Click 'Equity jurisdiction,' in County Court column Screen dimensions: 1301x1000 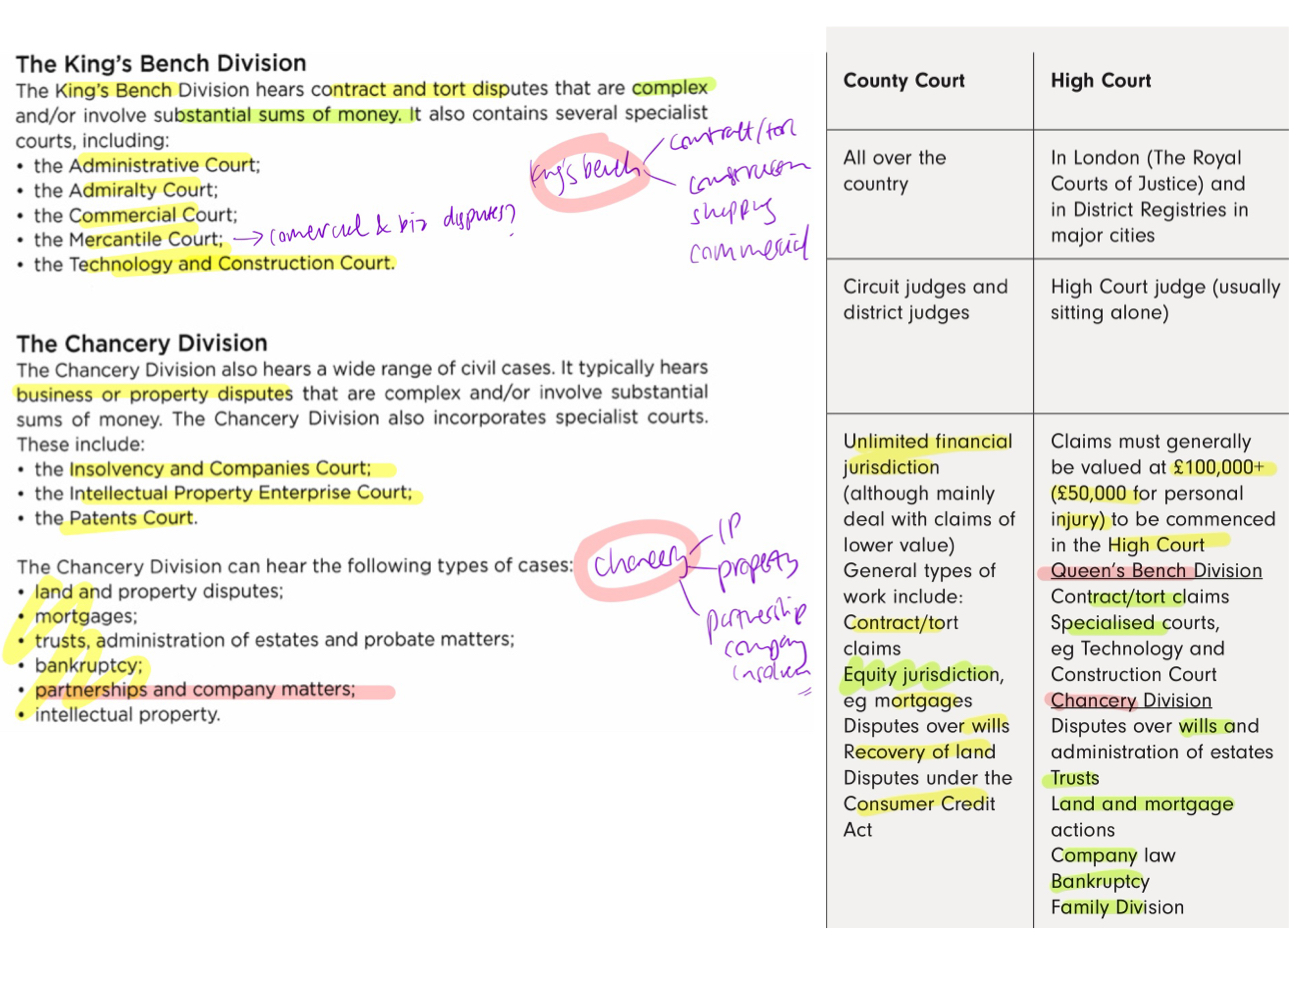pyautogui.click(x=923, y=674)
